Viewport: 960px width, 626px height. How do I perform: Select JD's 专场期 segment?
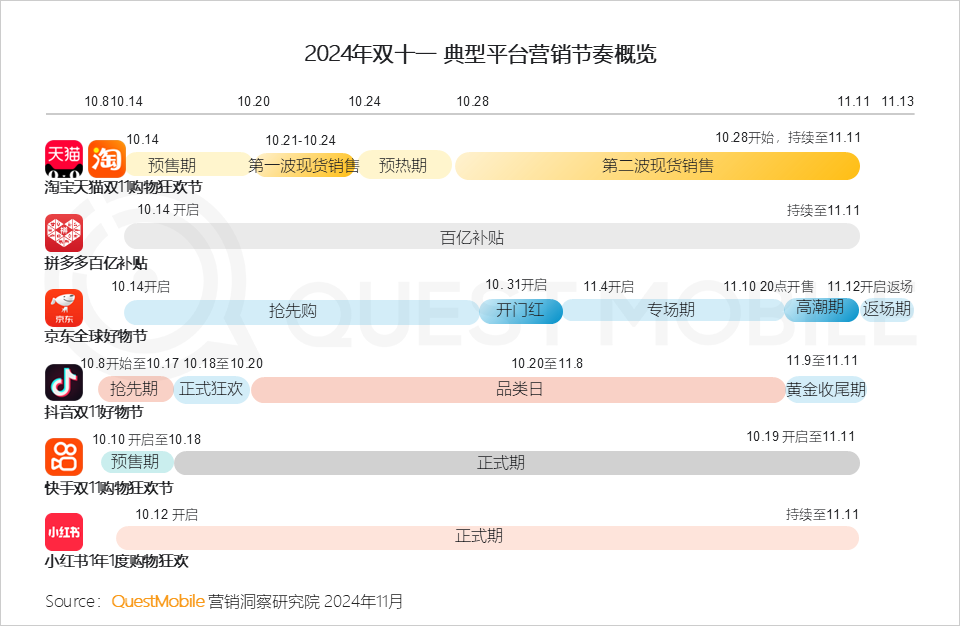pyautogui.click(x=674, y=310)
